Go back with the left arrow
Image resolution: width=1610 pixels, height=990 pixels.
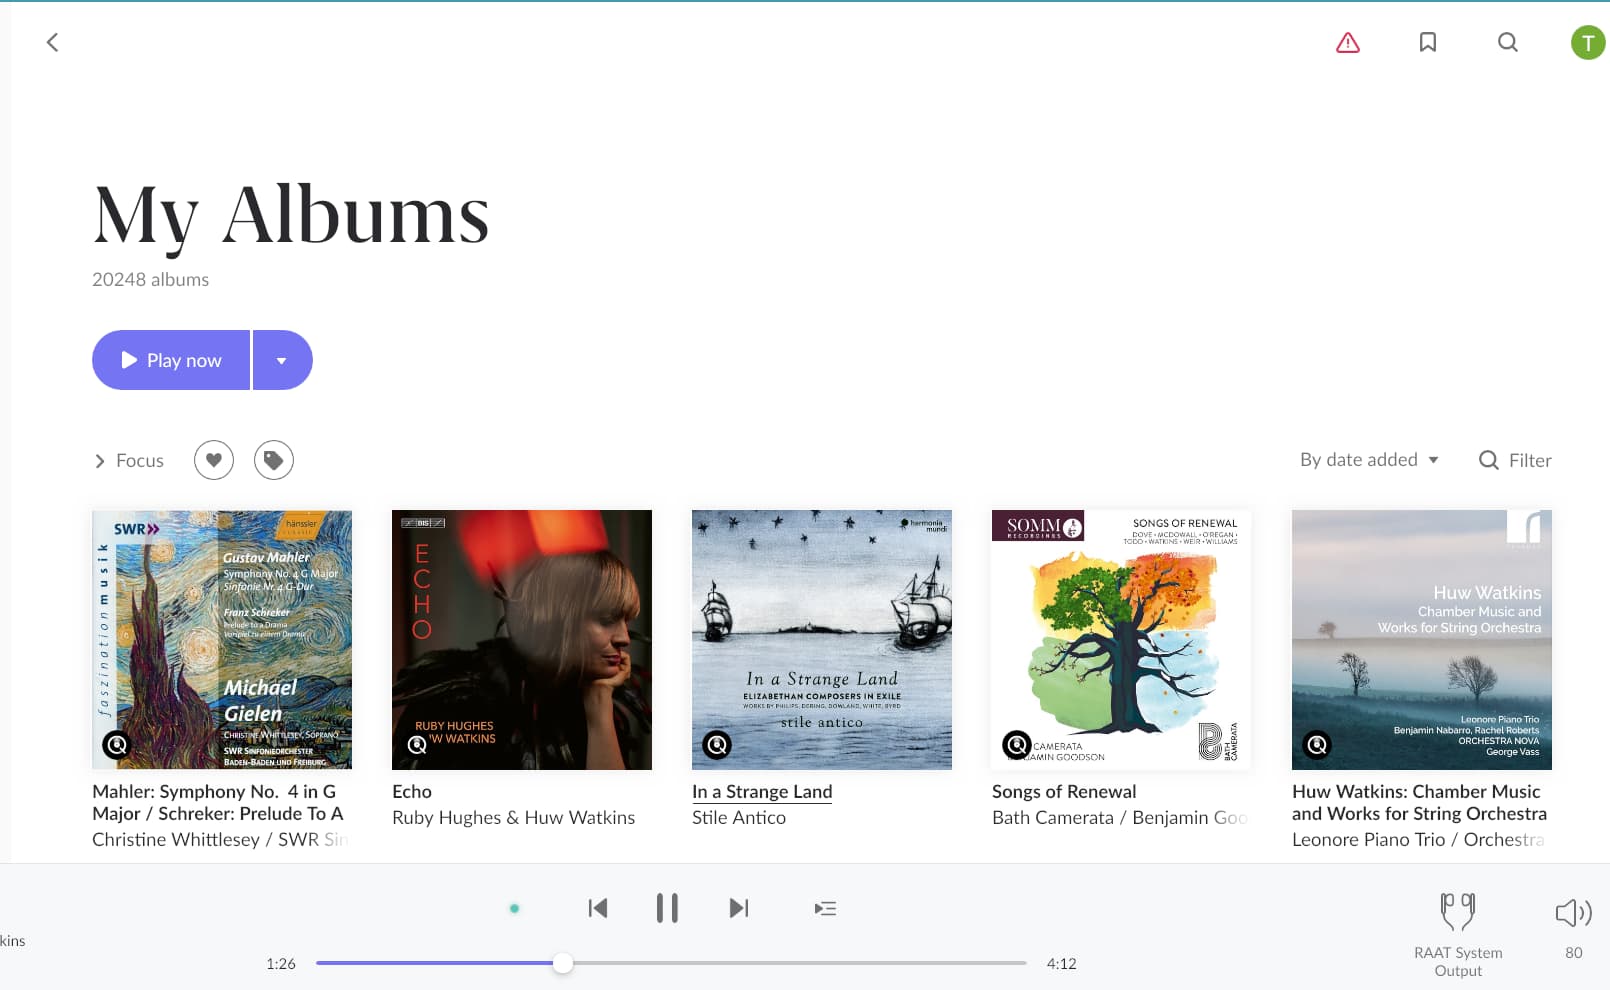[x=53, y=42]
